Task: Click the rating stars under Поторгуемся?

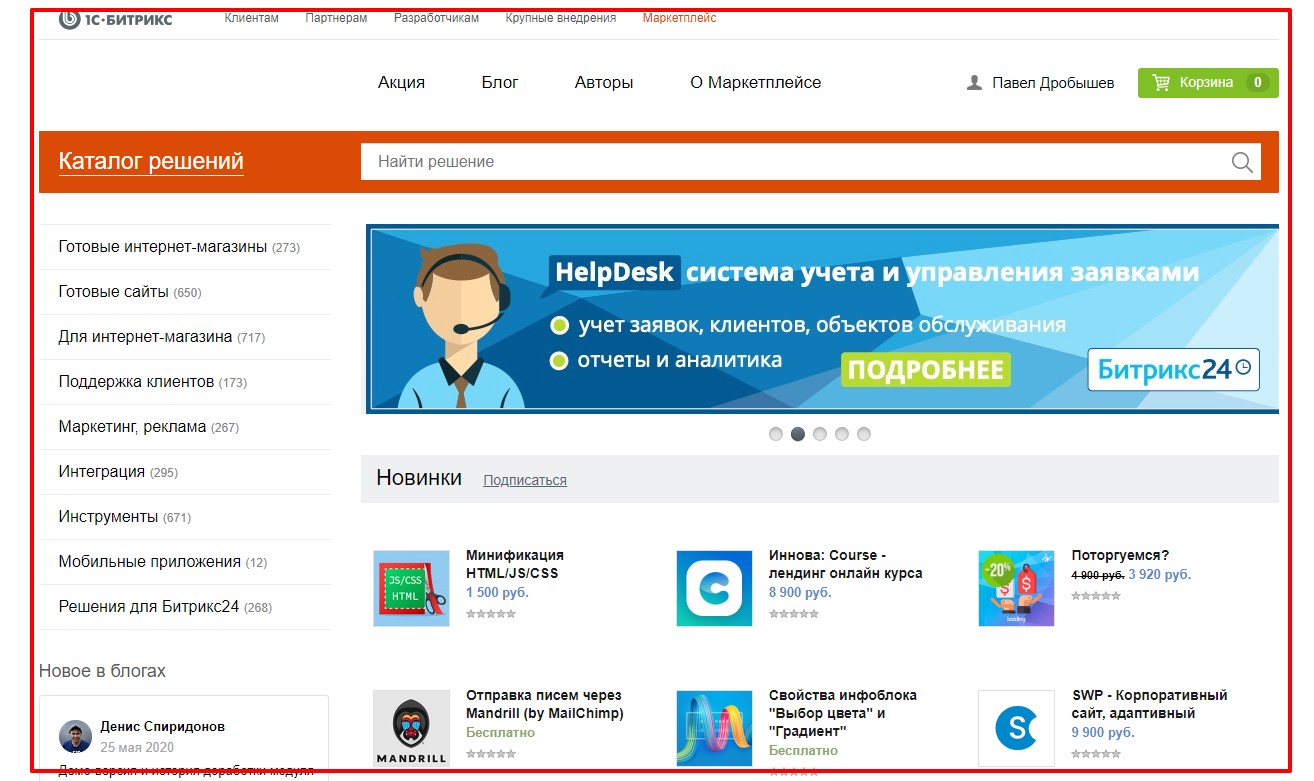Action: 1096,596
